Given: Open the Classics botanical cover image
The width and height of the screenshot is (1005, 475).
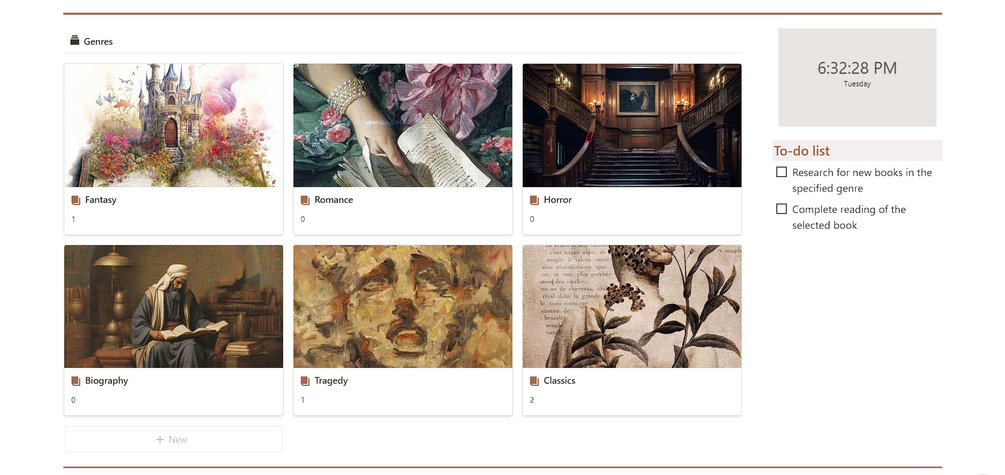Looking at the screenshot, I should (x=632, y=306).
